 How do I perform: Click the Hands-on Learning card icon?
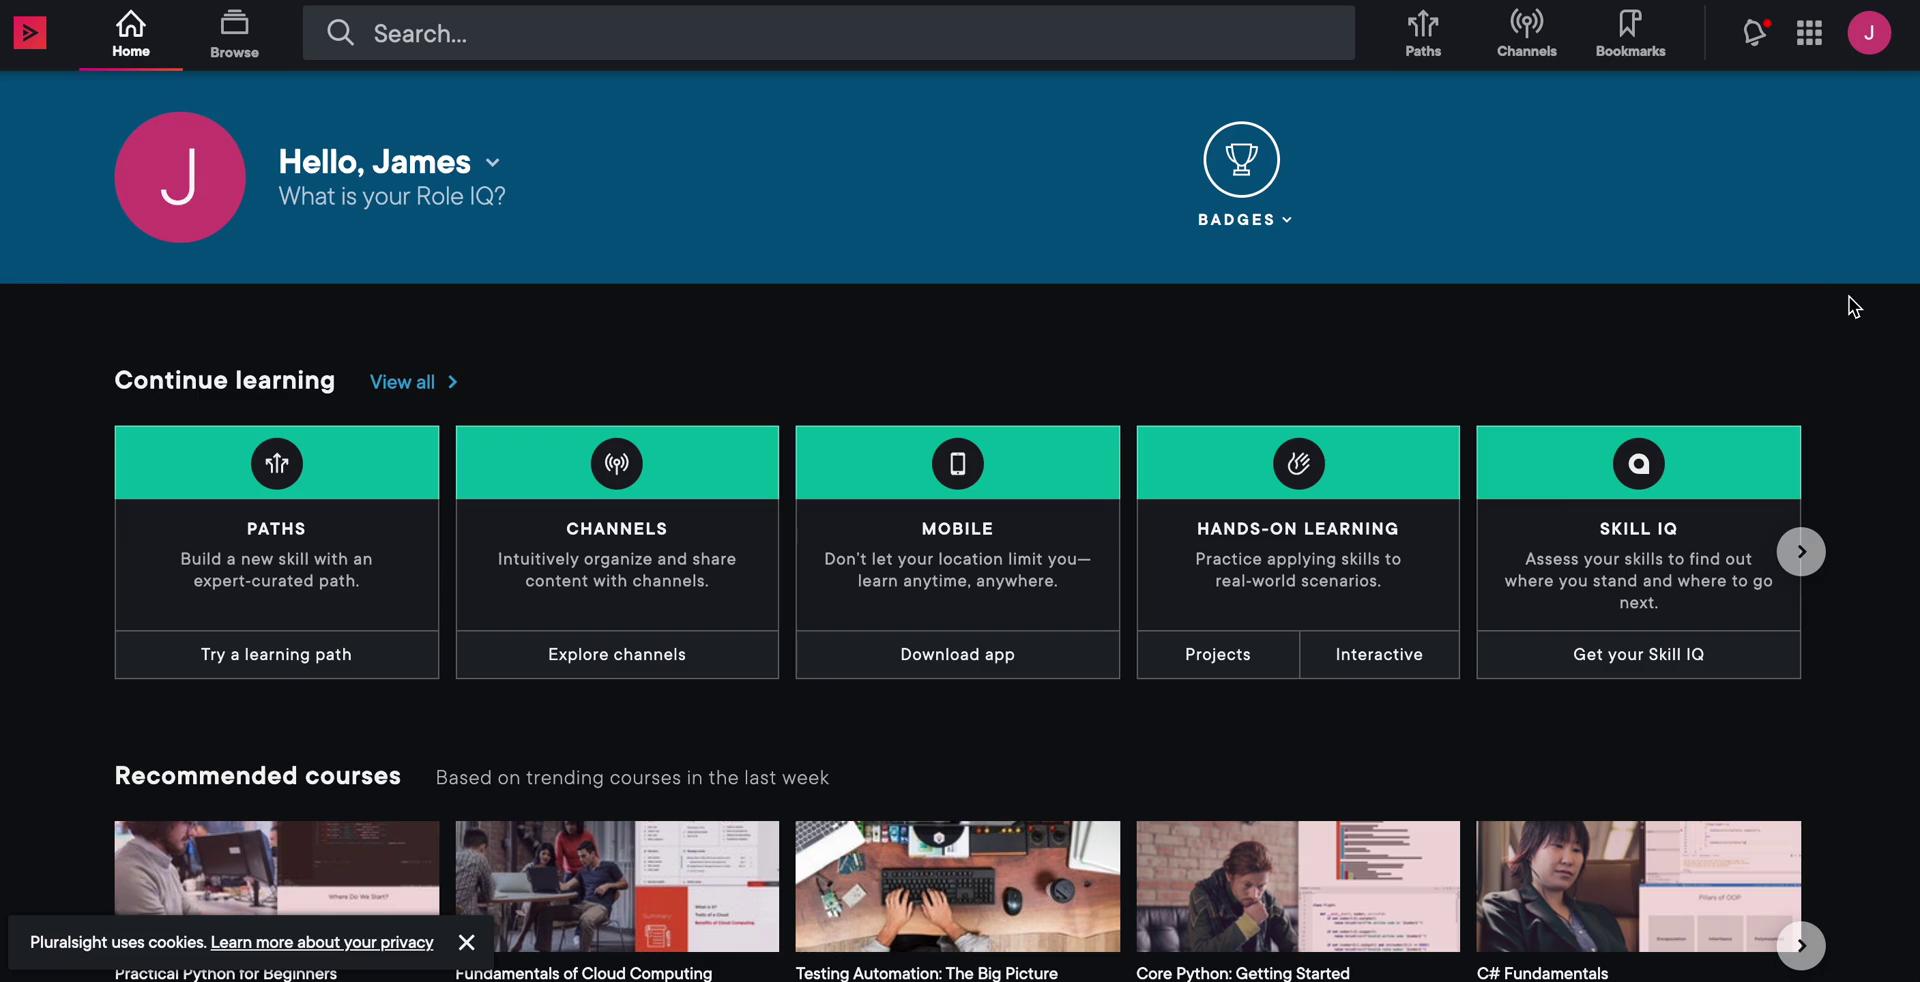tap(1298, 463)
